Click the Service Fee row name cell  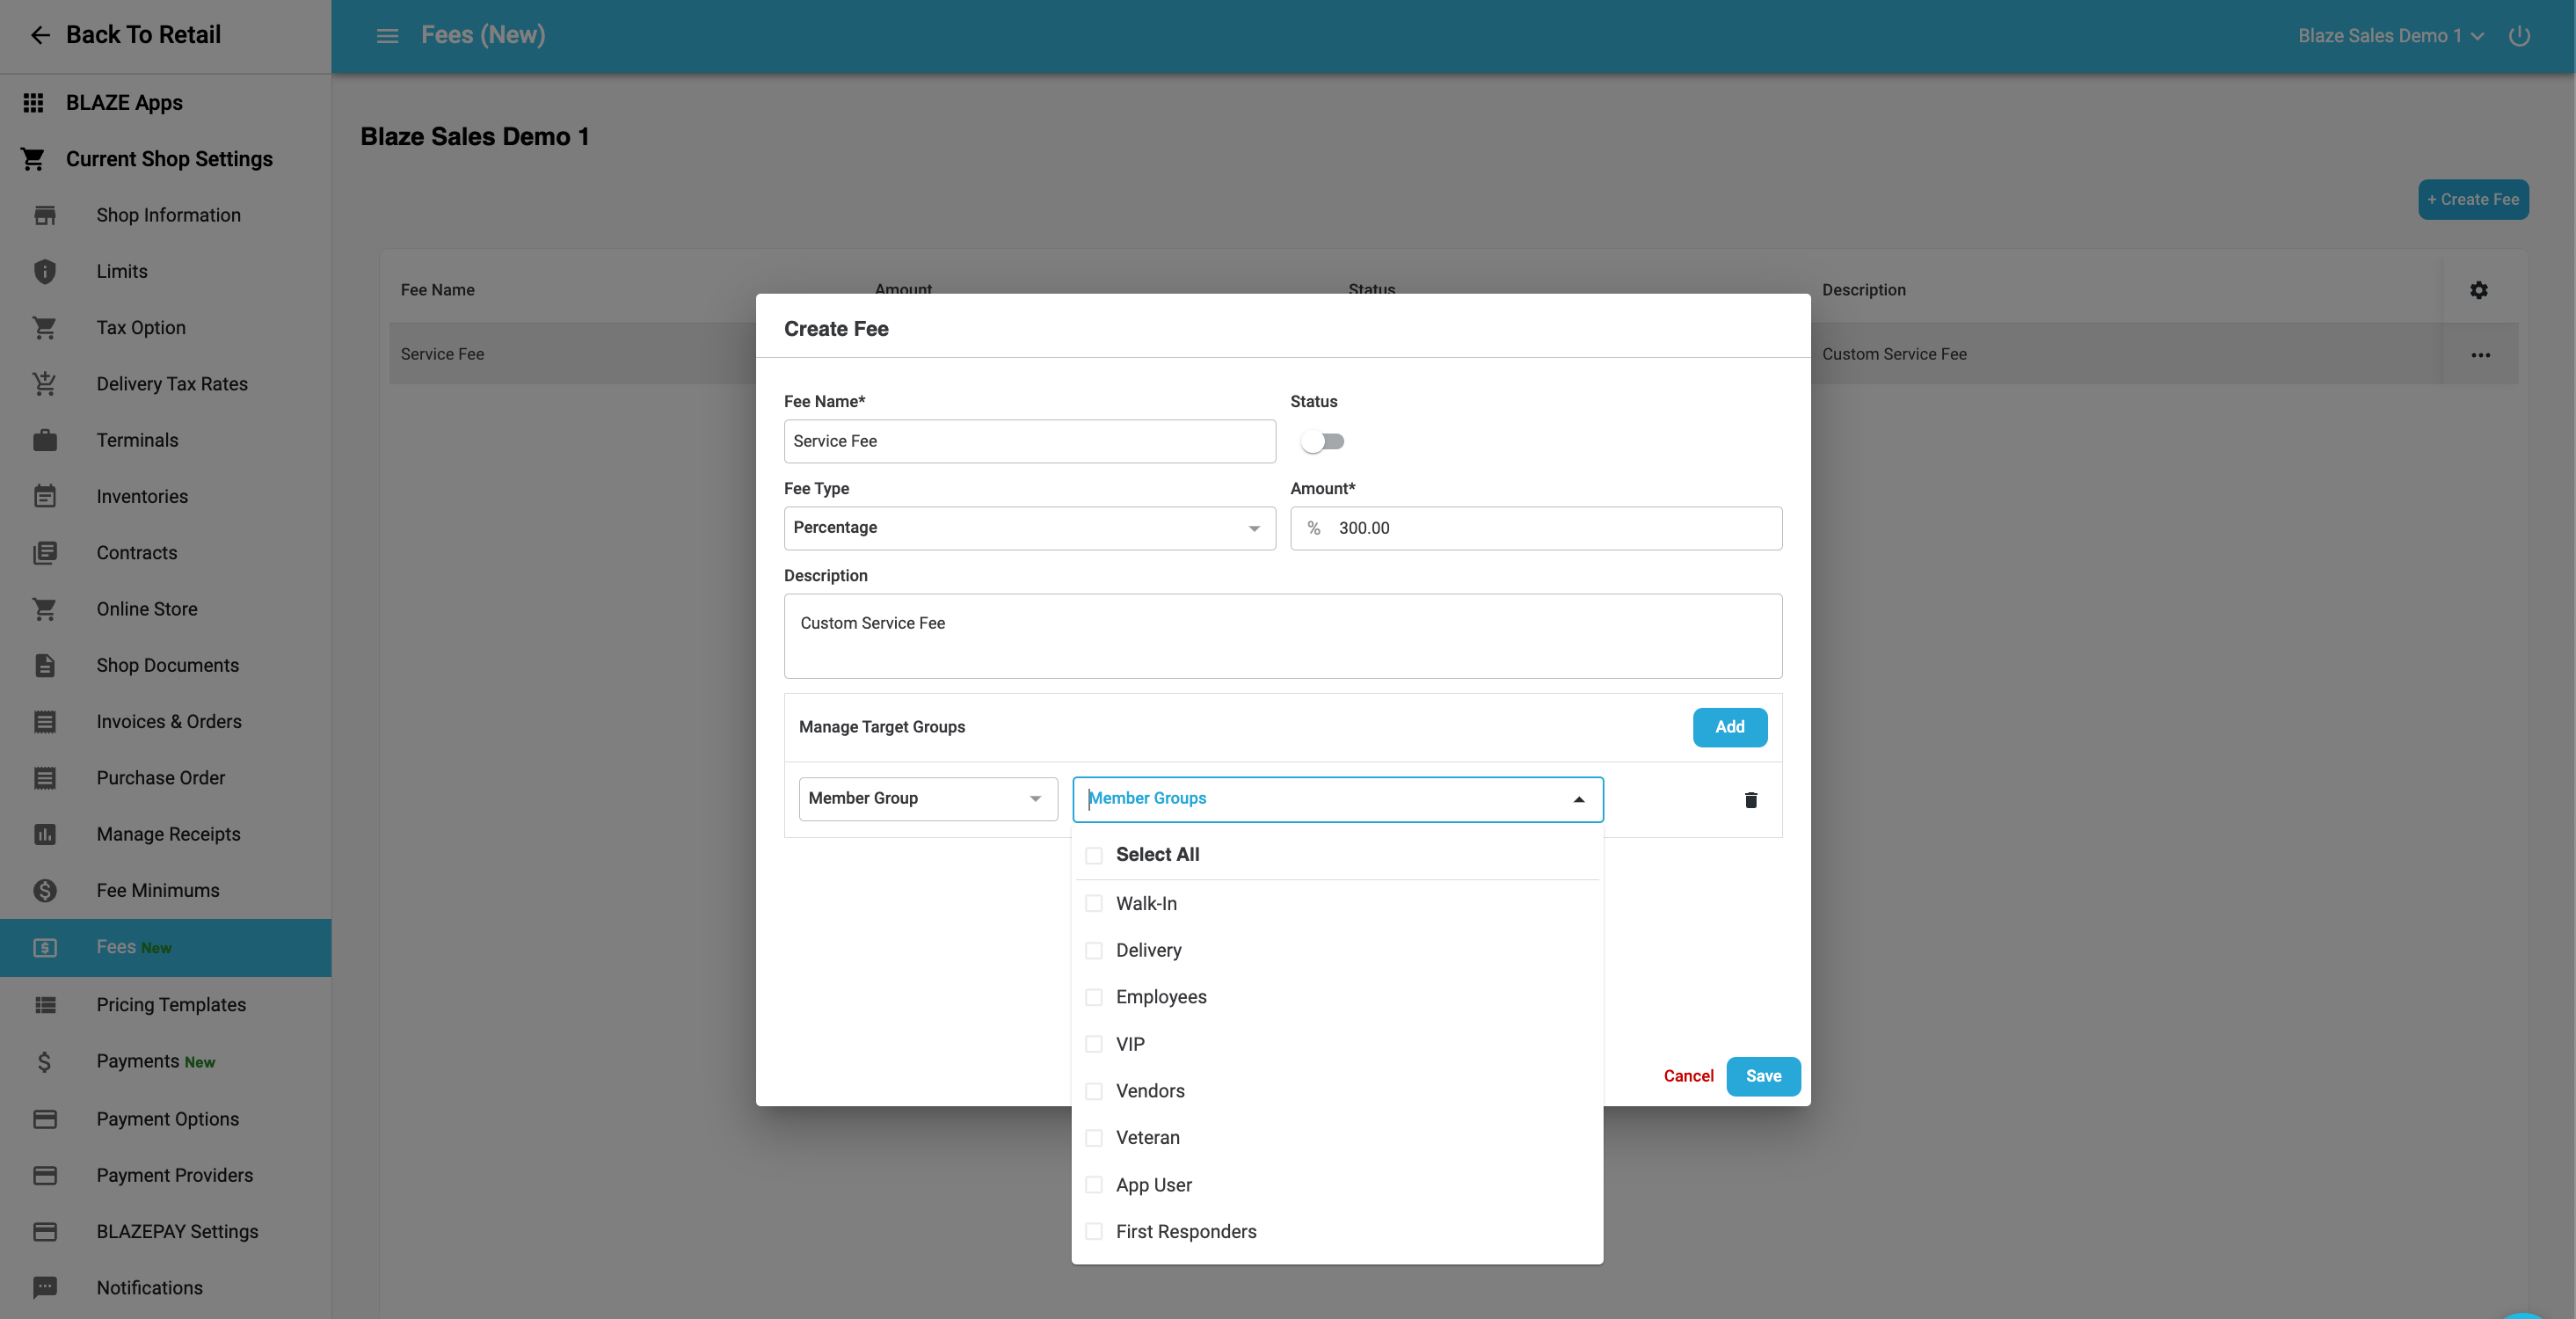(x=442, y=354)
